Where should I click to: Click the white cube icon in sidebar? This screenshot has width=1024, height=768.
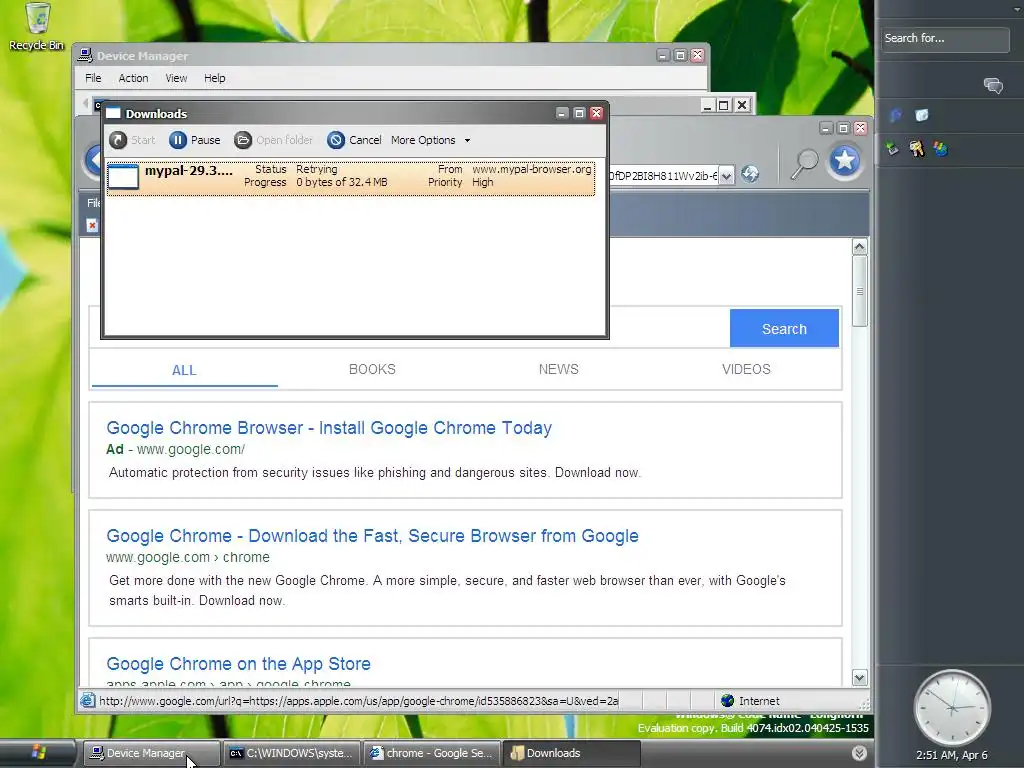click(x=921, y=116)
